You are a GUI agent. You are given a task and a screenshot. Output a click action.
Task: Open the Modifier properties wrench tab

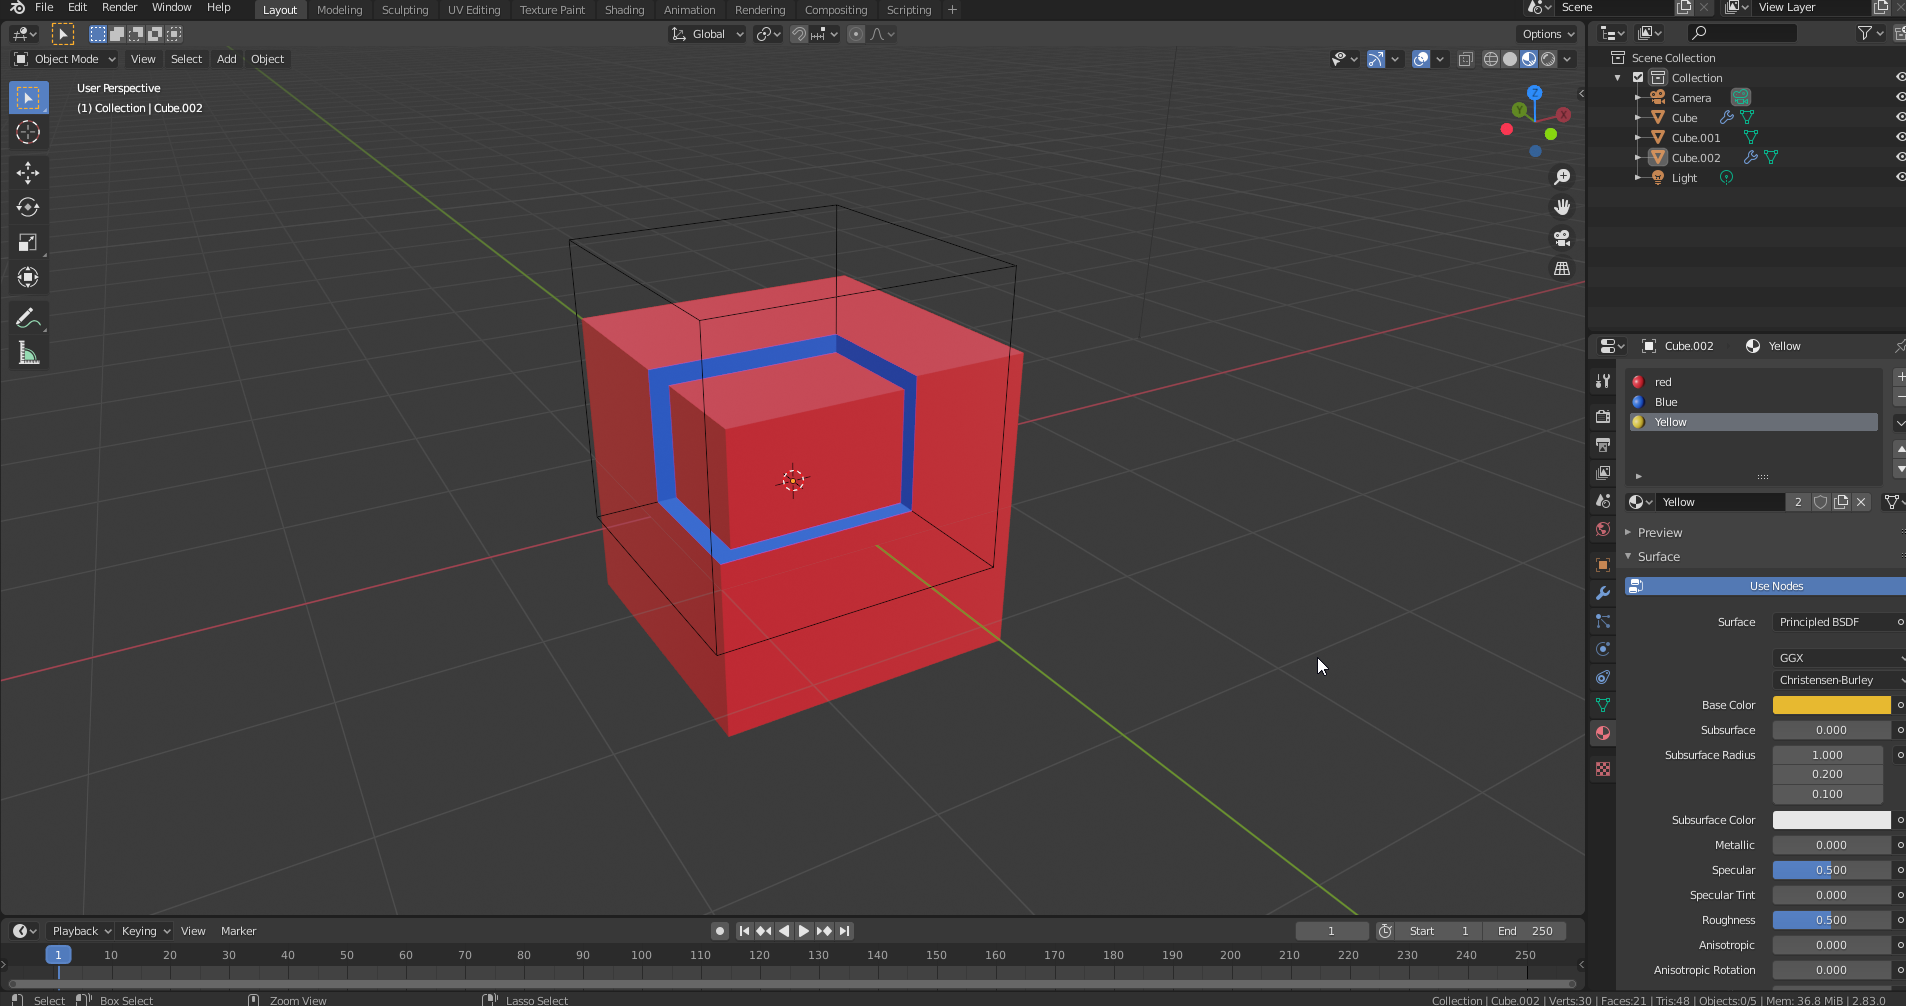tap(1603, 593)
